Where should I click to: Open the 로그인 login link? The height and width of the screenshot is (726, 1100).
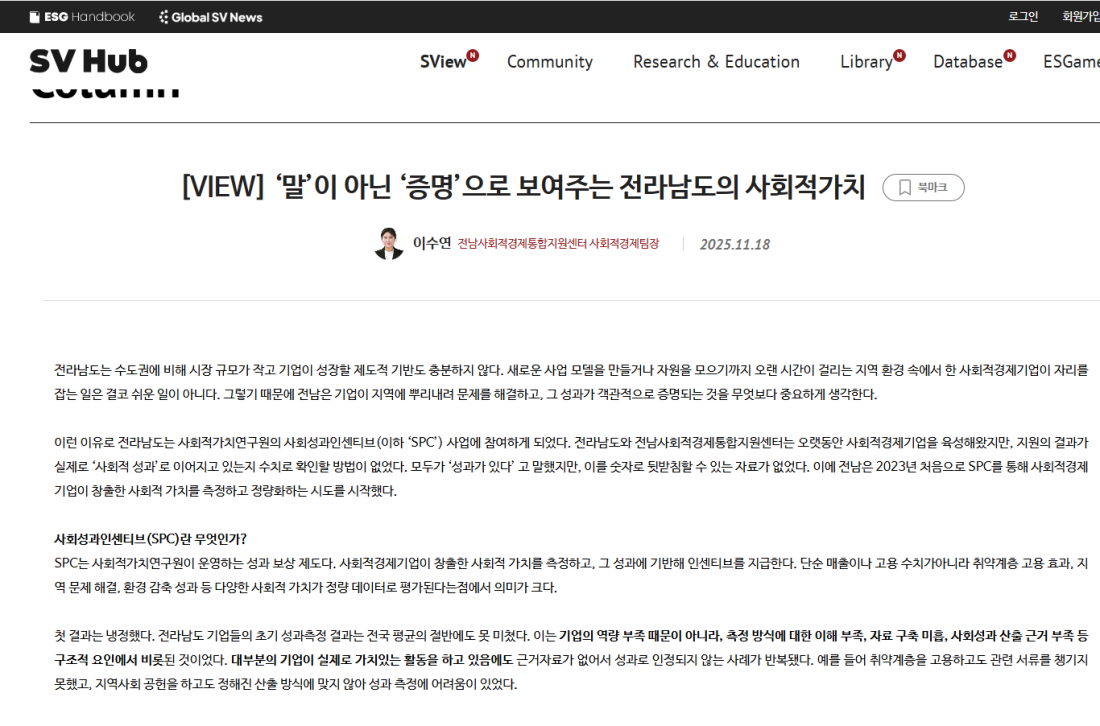tap(1023, 17)
